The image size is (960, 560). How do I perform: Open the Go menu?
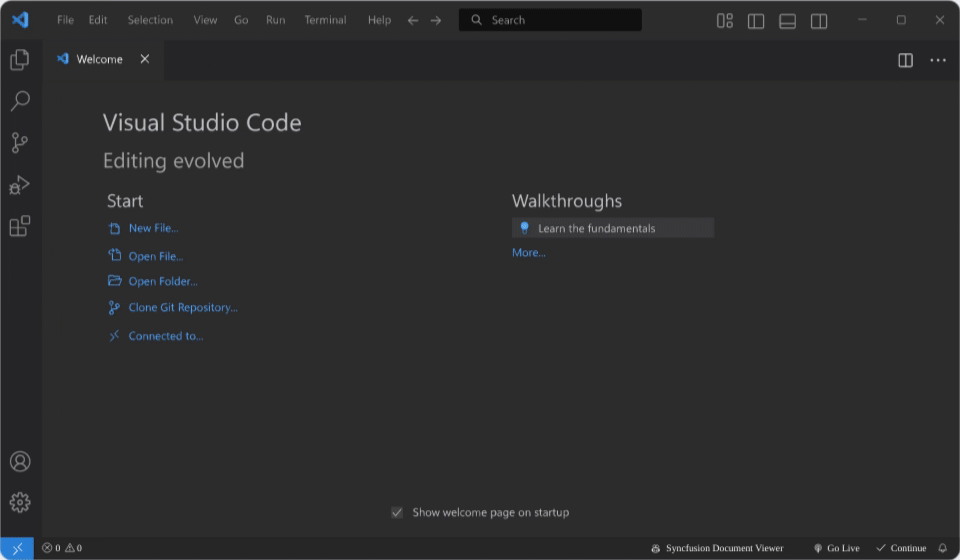[x=241, y=20]
